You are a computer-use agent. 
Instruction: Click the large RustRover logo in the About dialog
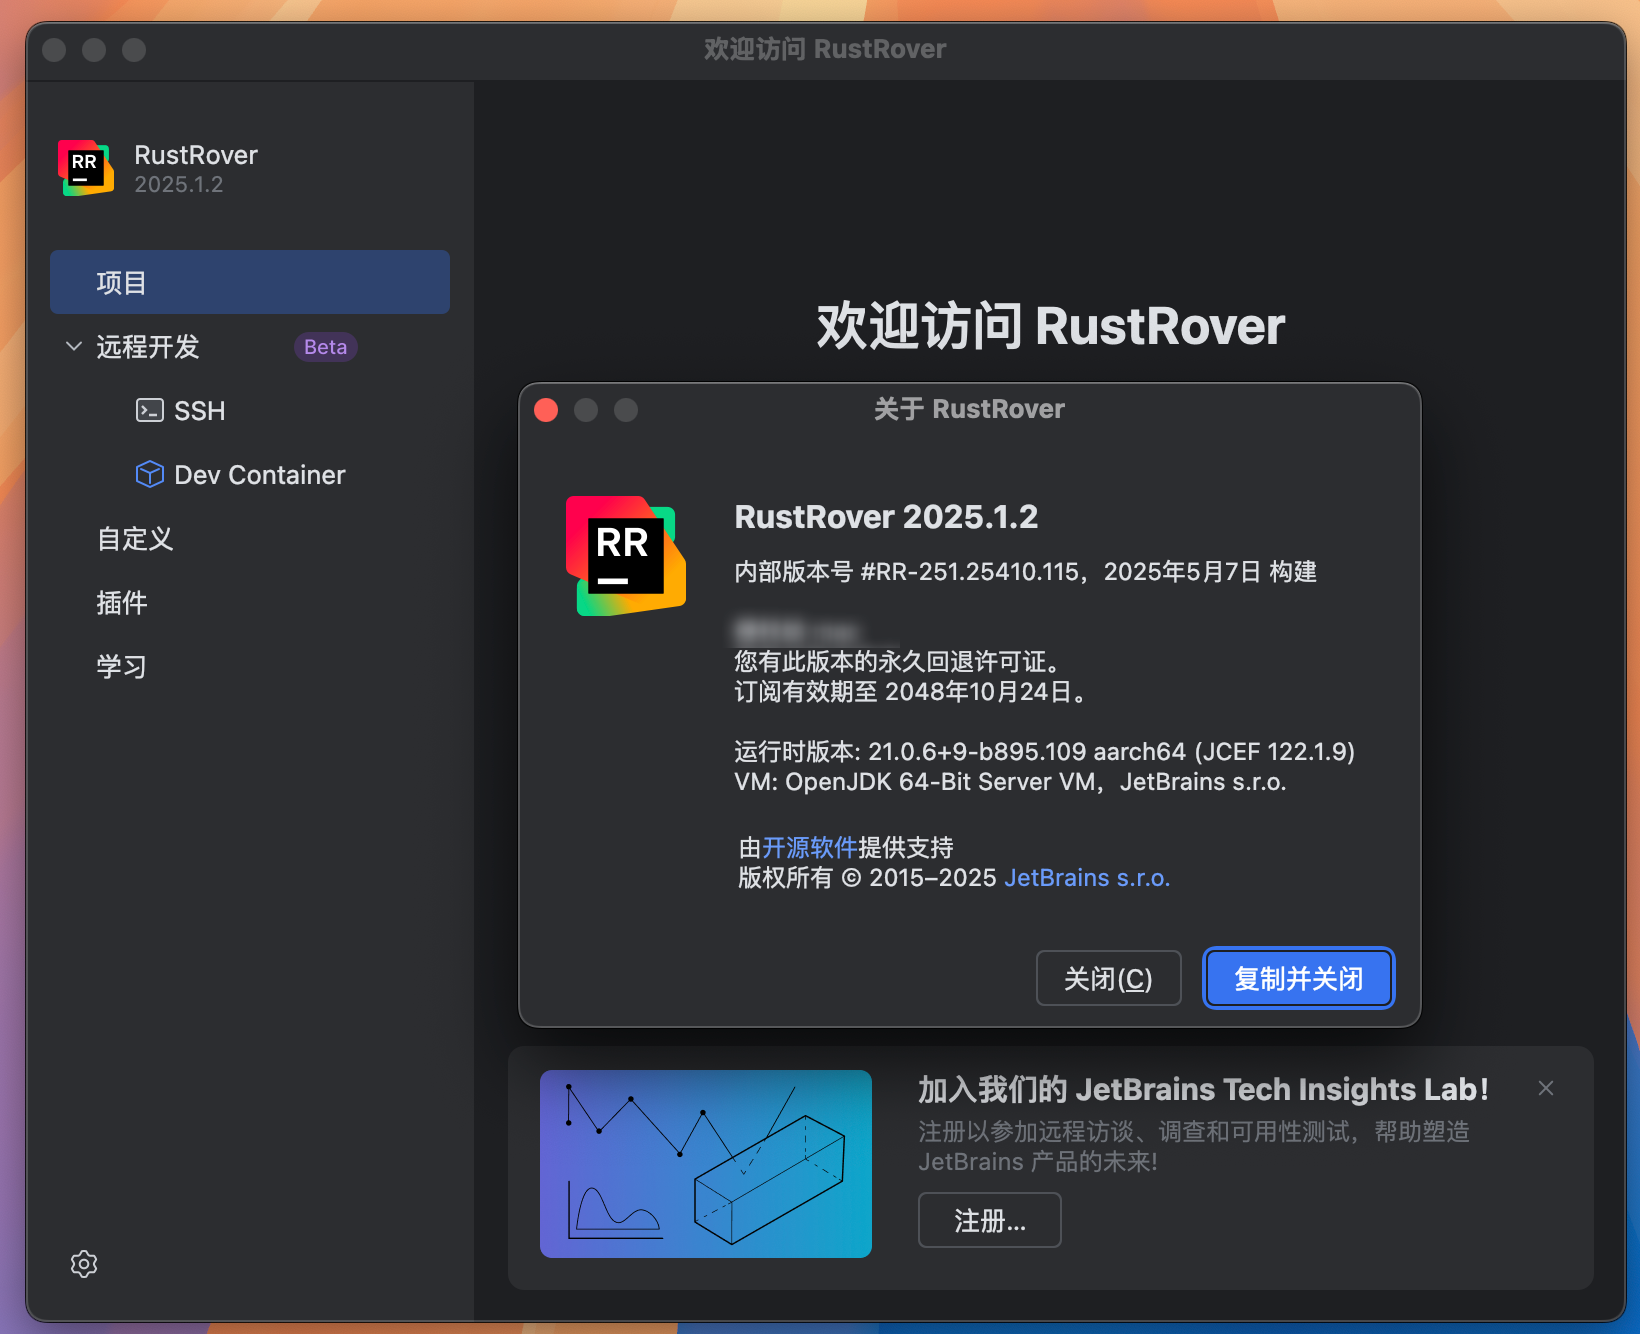(x=626, y=556)
